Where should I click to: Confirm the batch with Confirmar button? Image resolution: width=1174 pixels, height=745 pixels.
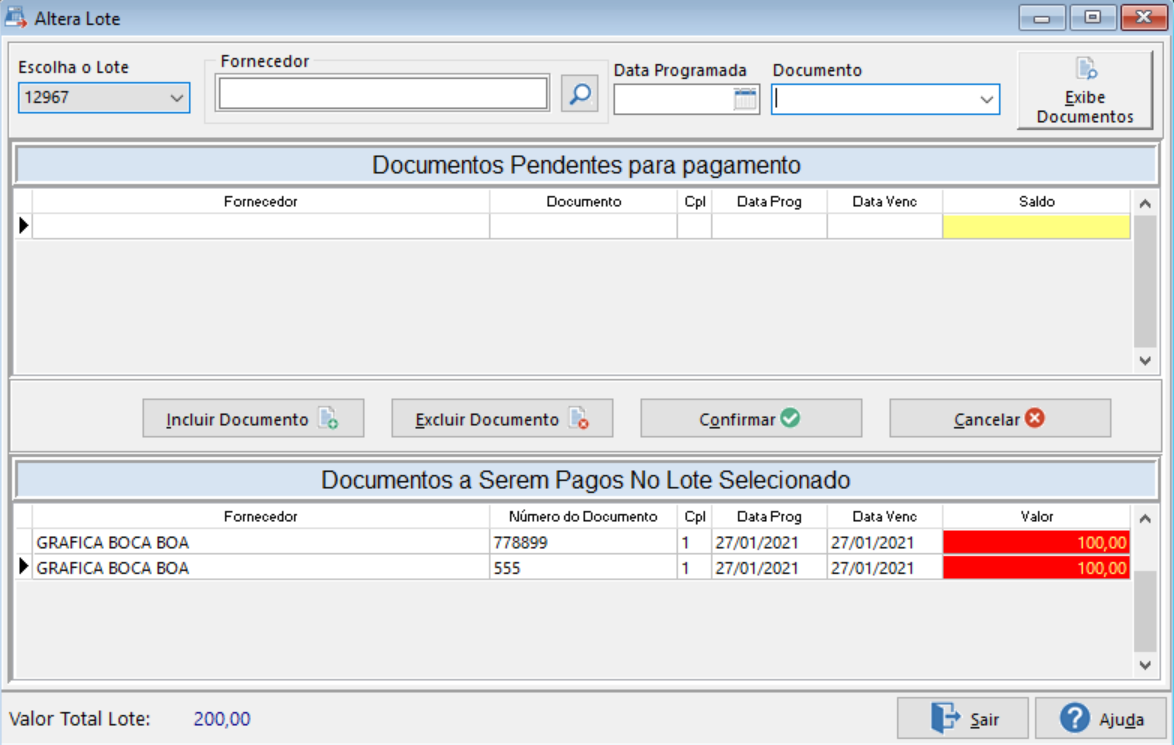tap(751, 419)
